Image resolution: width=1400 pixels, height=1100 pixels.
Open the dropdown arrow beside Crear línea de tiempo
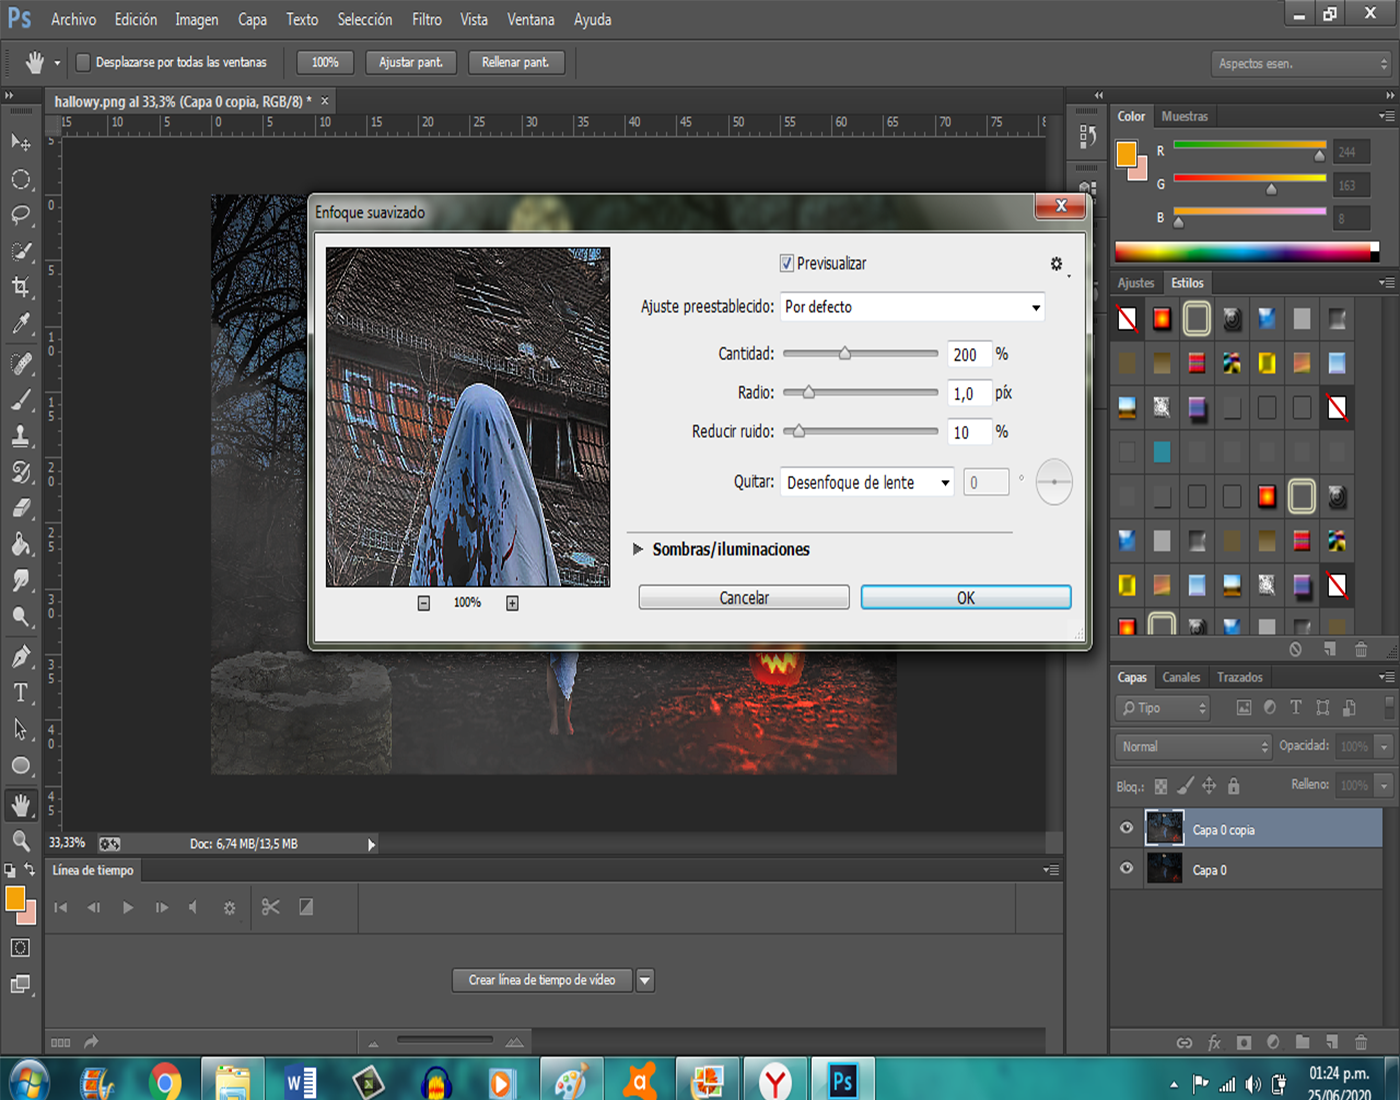click(x=645, y=981)
